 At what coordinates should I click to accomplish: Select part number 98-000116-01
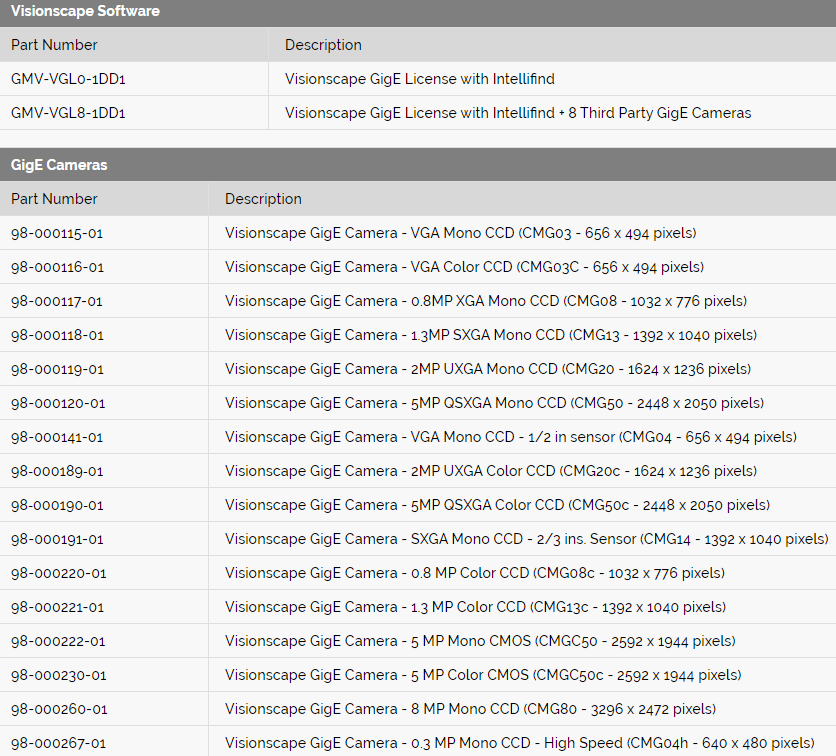pos(58,268)
